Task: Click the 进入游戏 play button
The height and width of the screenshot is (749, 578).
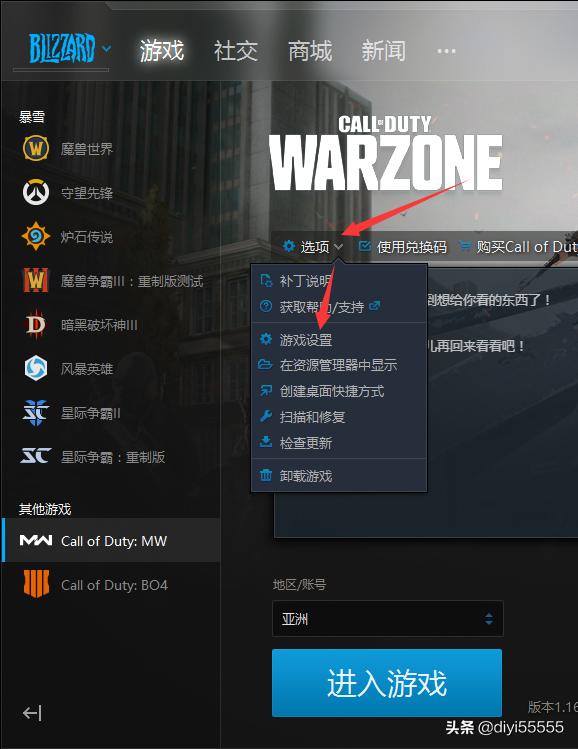Action: [387, 683]
